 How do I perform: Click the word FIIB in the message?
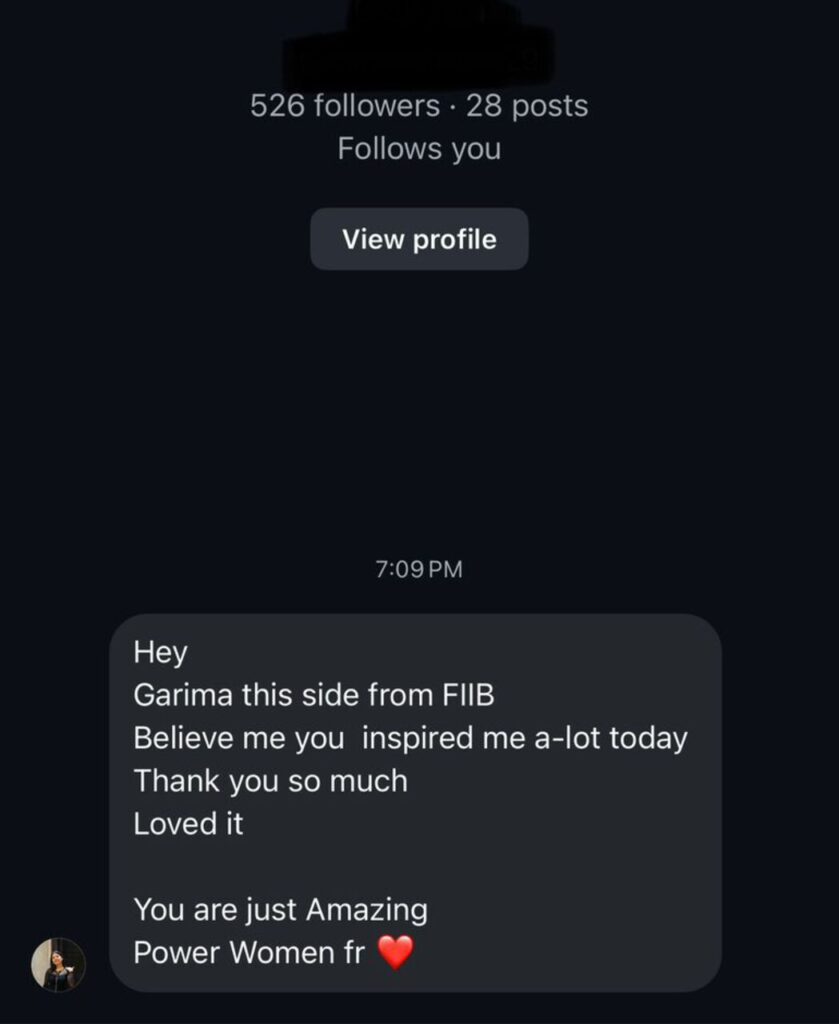click(467, 695)
